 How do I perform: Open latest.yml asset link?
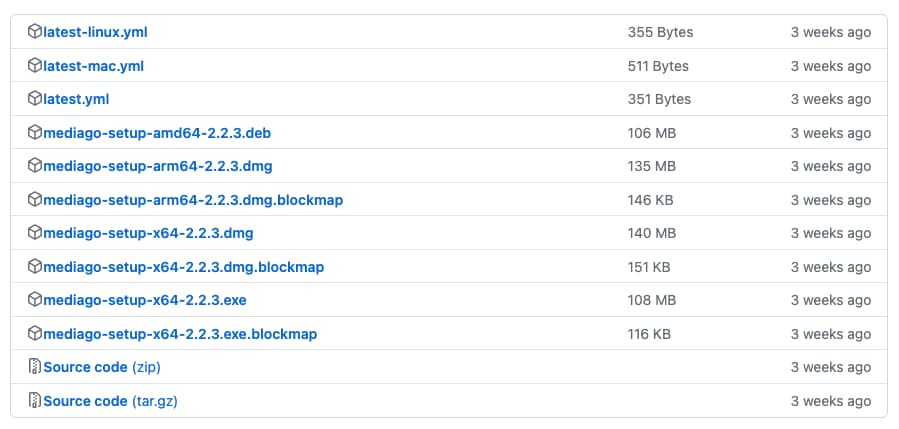point(76,99)
